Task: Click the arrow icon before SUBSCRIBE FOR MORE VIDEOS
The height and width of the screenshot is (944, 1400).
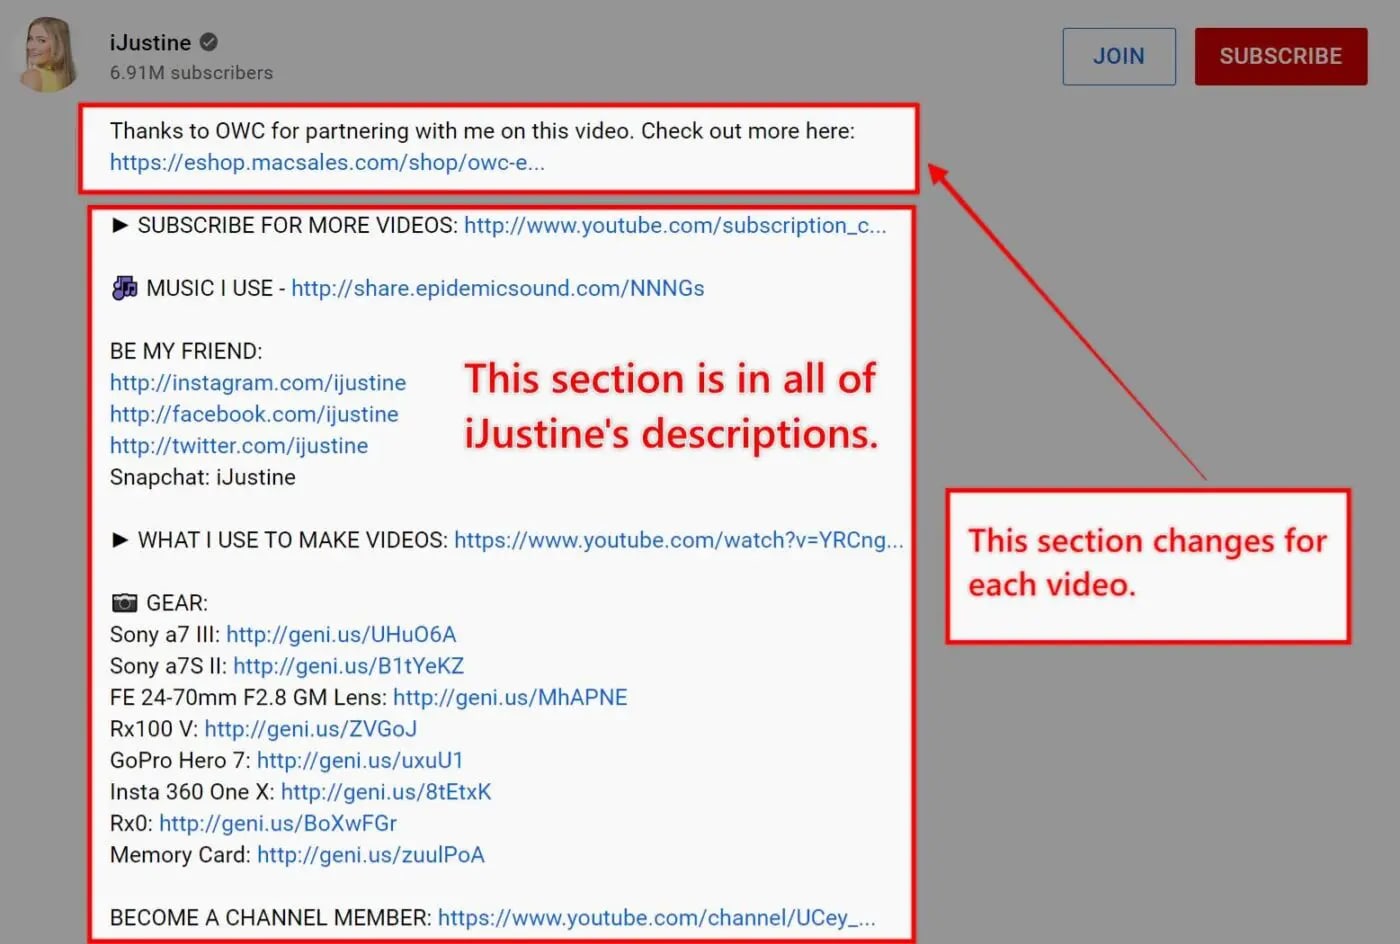Action: pyautogui.click(x=121, y=225)
